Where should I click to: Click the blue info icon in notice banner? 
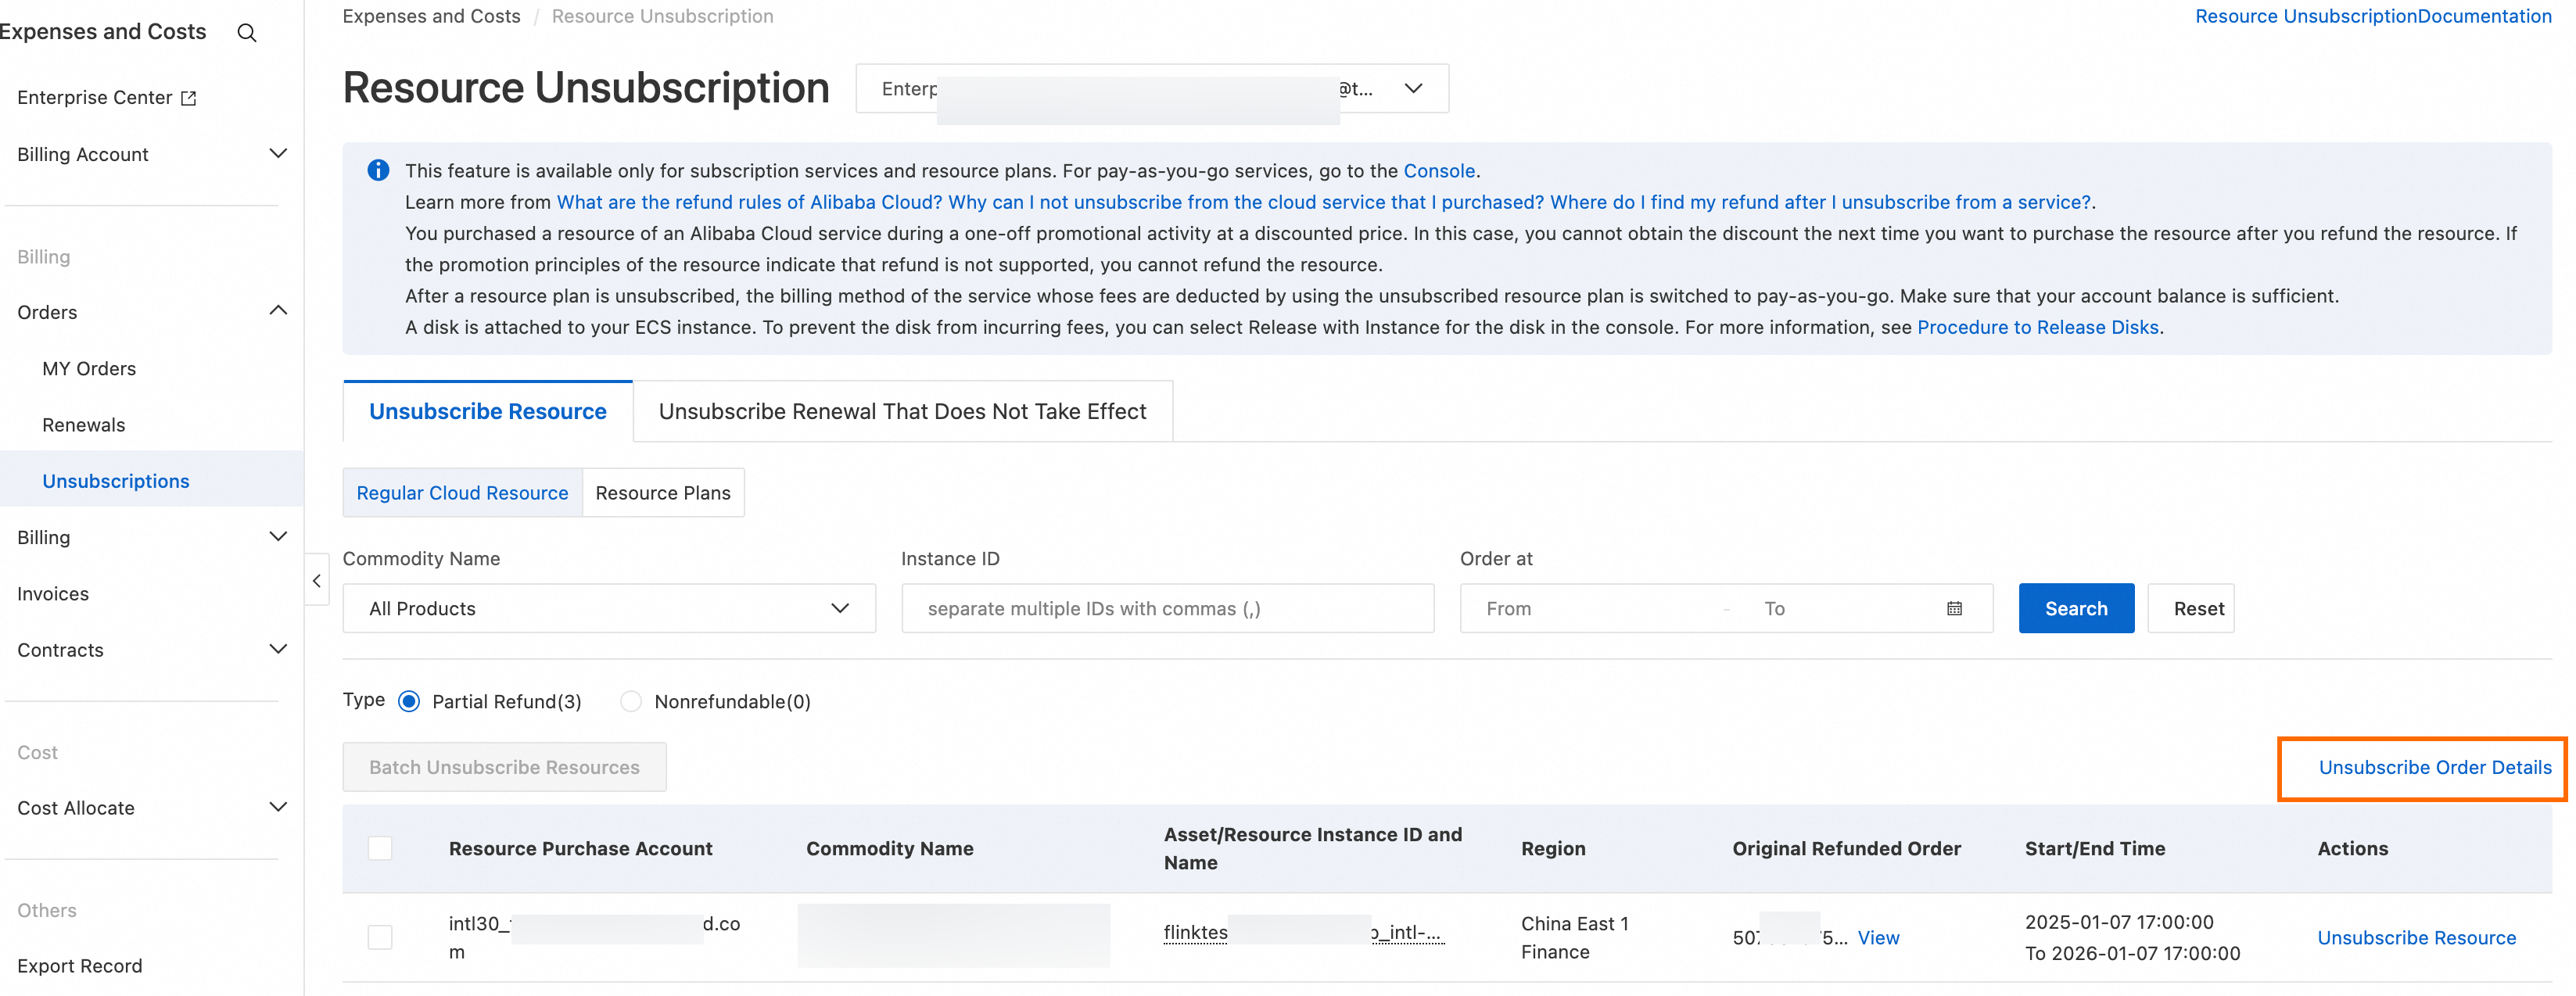click(x=378, y=170)
